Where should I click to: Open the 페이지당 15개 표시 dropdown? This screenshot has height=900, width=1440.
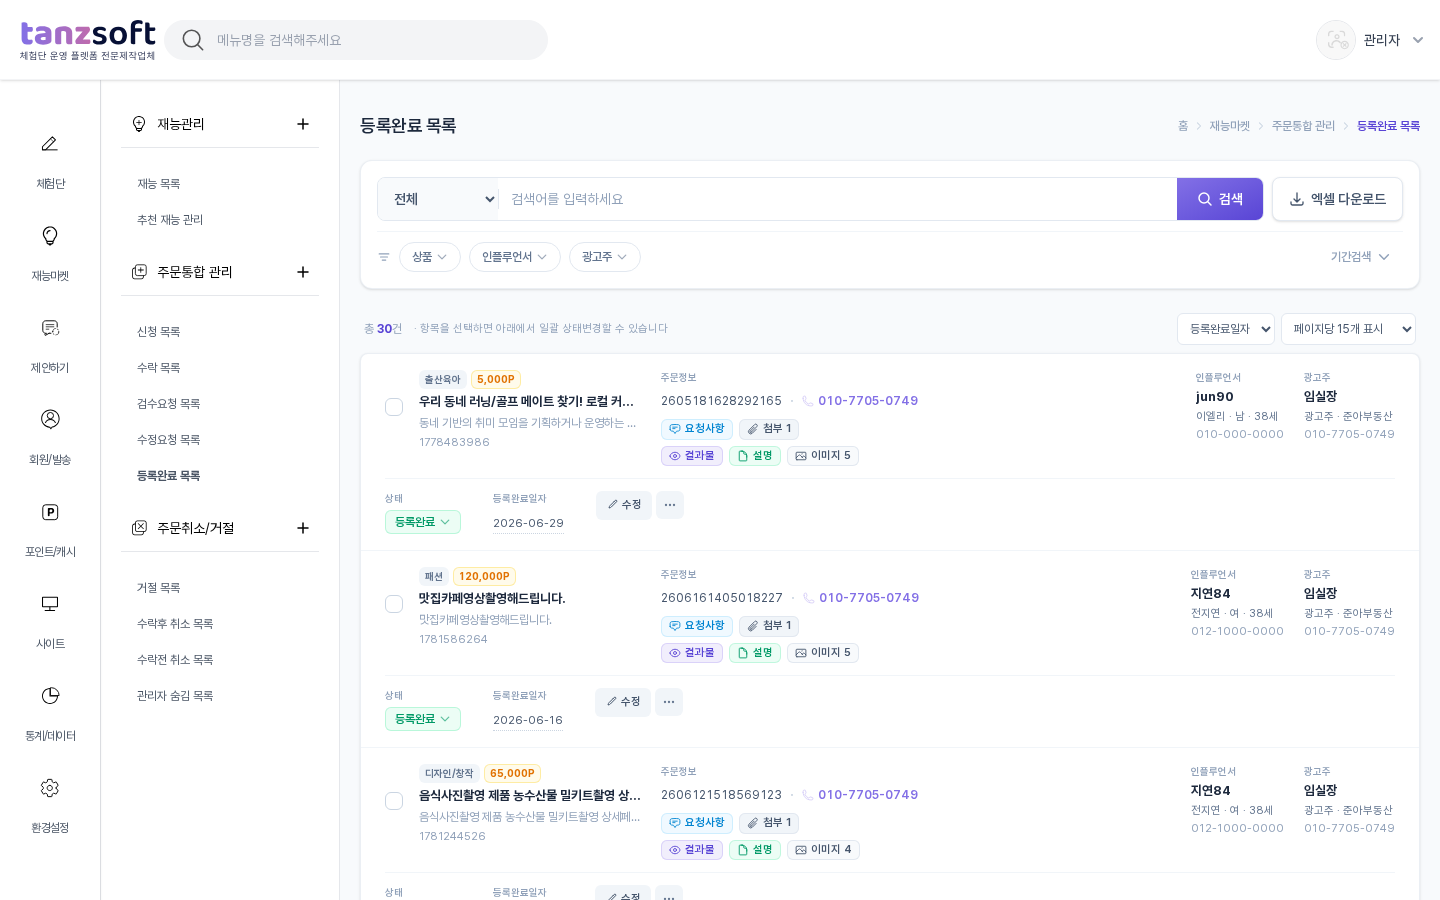(1348, 329)
